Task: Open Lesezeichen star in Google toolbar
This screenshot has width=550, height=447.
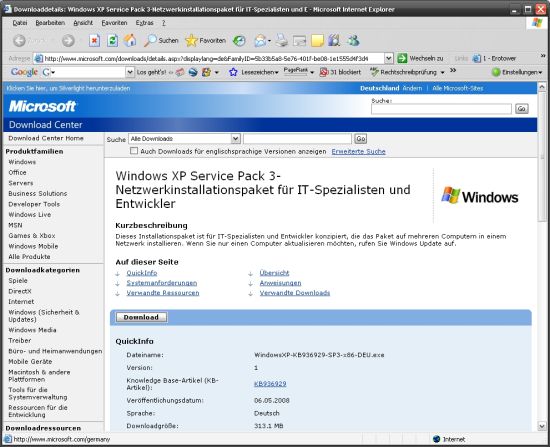Action: tap(253, 72)
